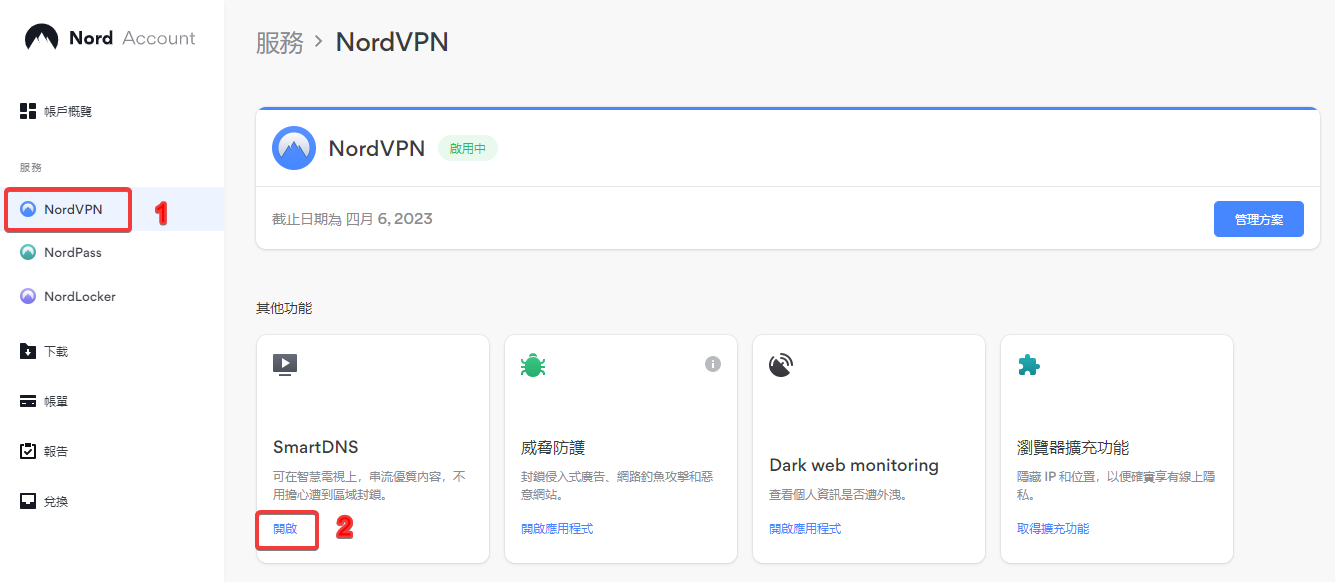Click the 開啟 link under SmartDNS
This screenshot has width=1335, height=582.
pos(285,528)
